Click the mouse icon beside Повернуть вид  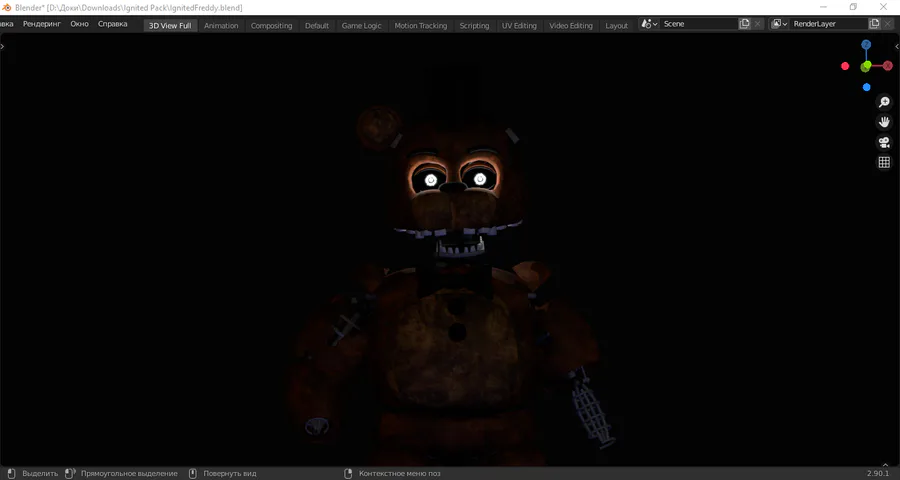193,474
